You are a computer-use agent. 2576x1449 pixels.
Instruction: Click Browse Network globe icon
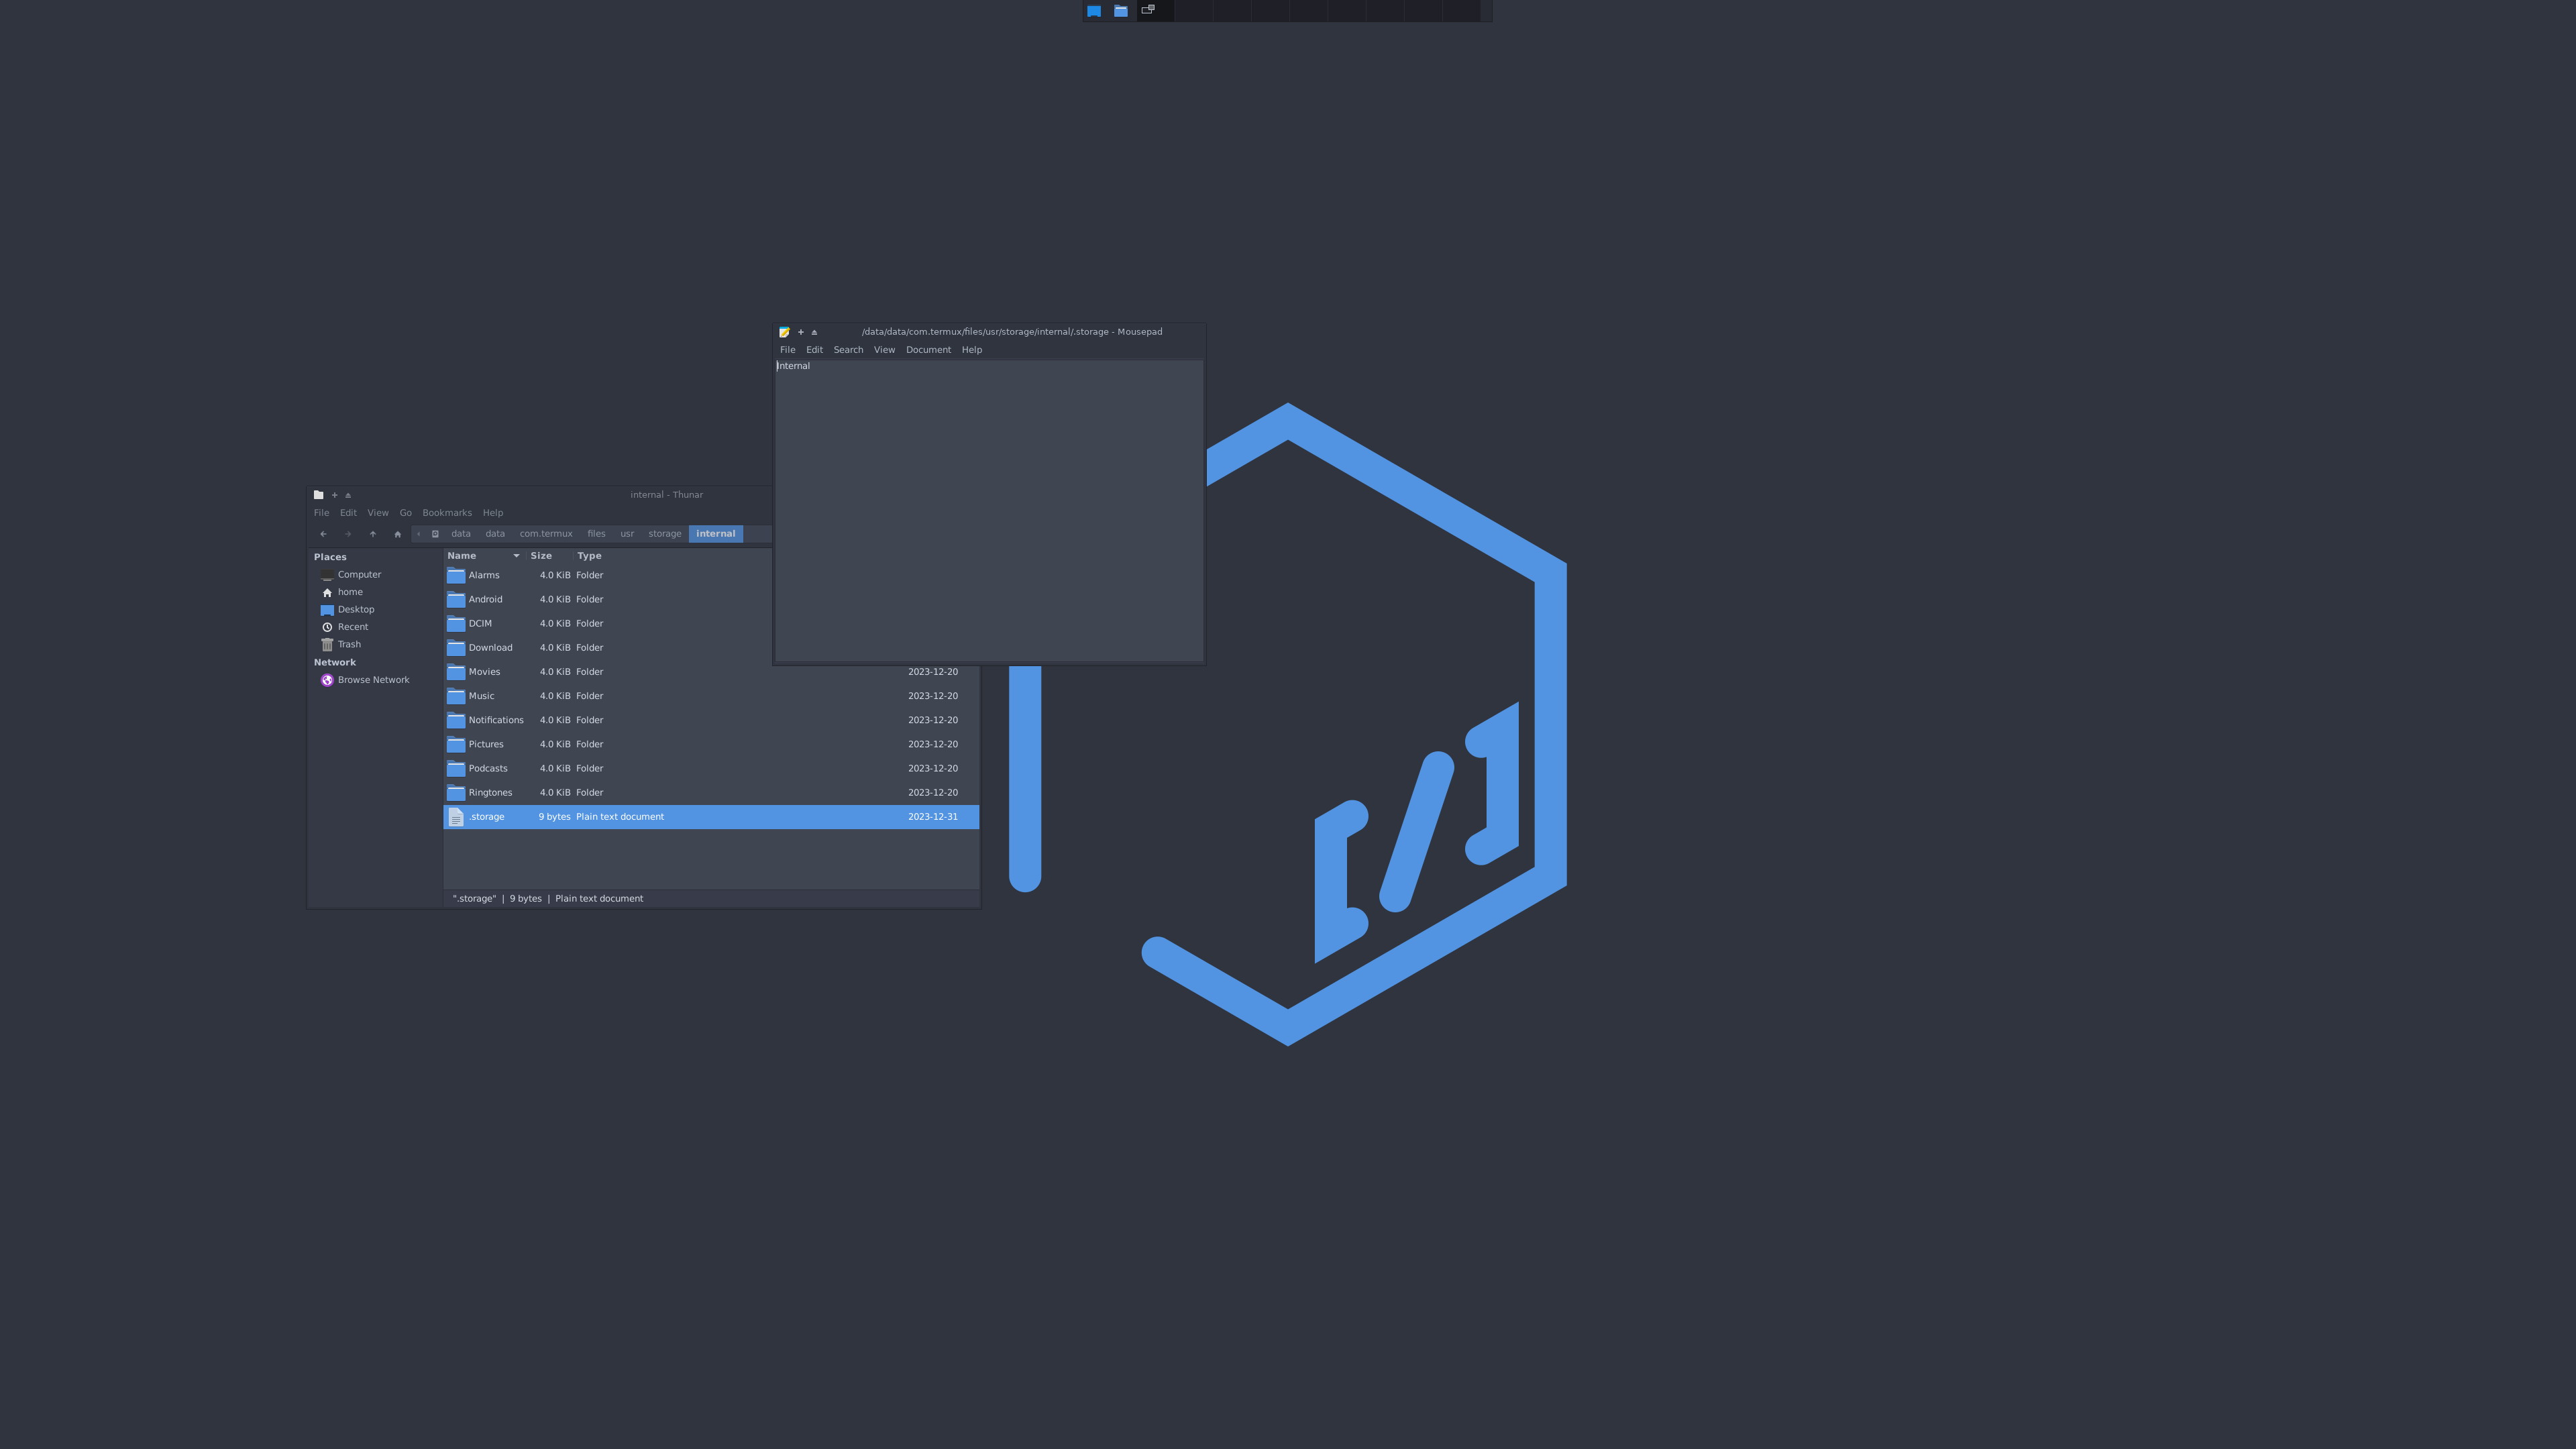click(327, 680)
